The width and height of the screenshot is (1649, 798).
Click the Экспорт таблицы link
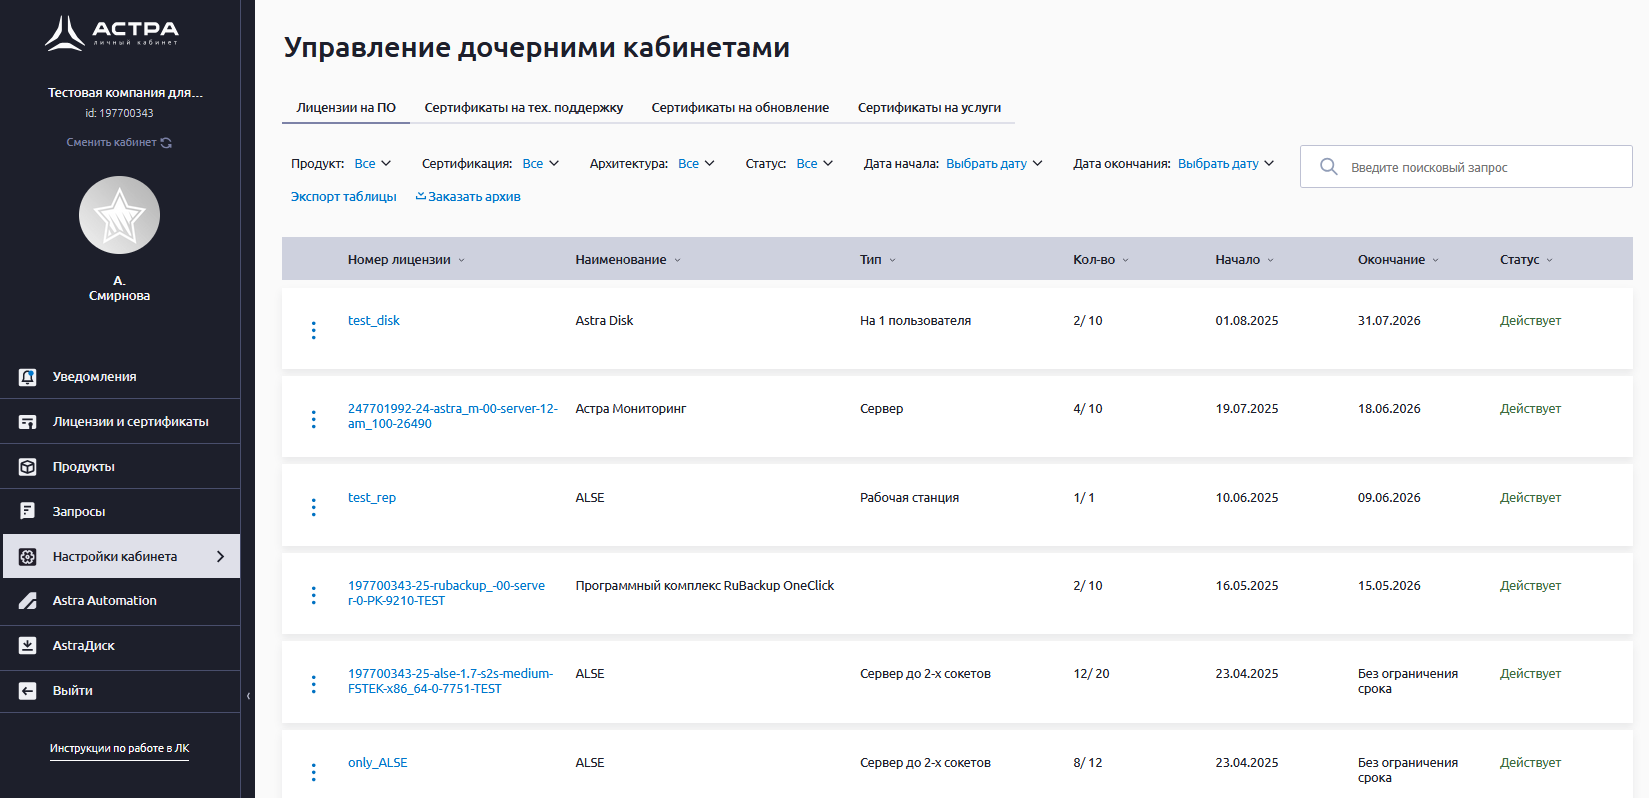point(343,197)
